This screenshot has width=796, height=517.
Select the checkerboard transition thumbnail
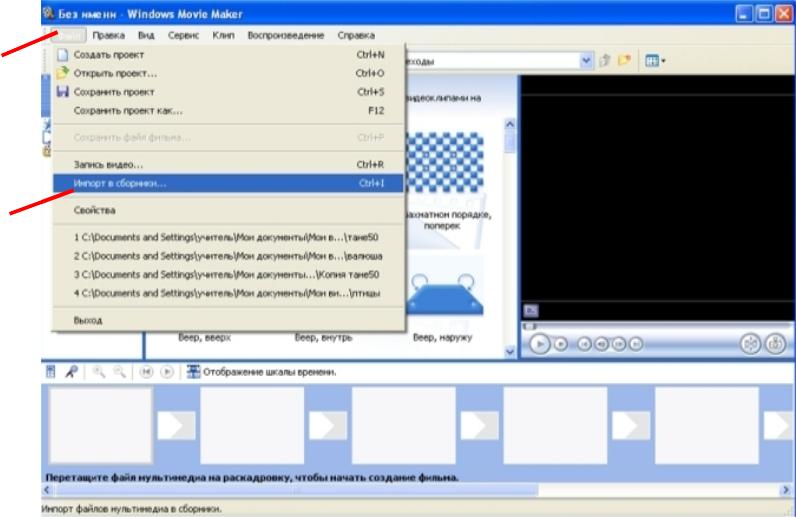[x=445, y=161]
